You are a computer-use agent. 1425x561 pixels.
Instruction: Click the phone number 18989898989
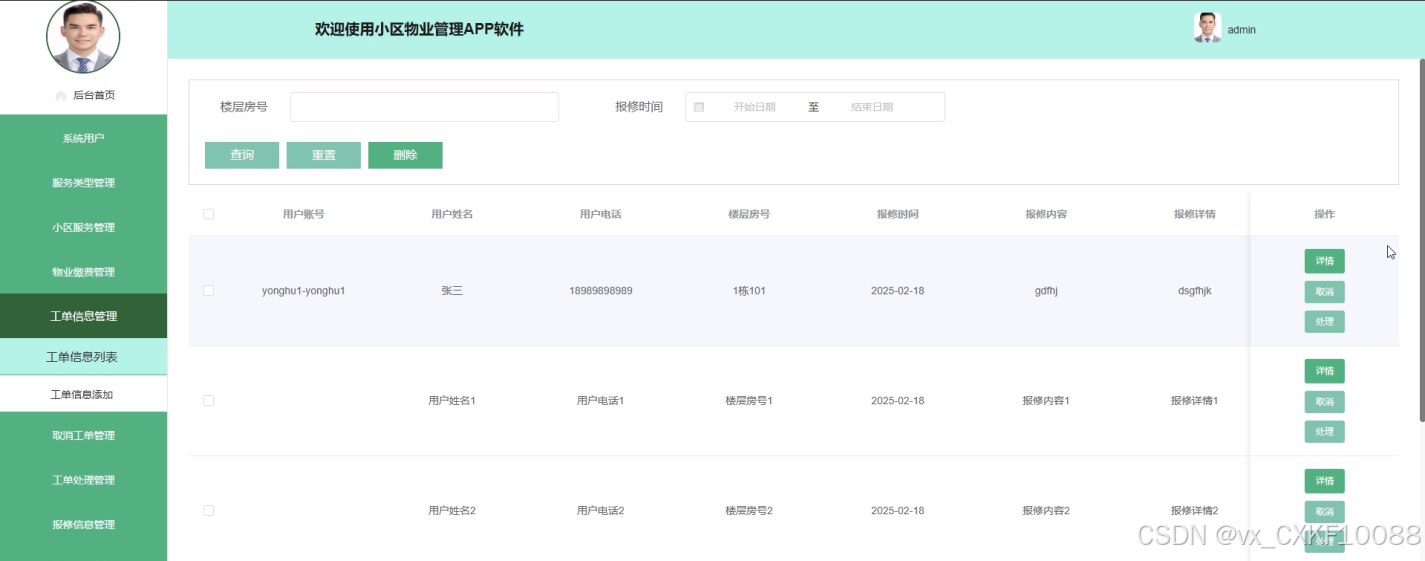pyautogui.click(x=600, y=291)
